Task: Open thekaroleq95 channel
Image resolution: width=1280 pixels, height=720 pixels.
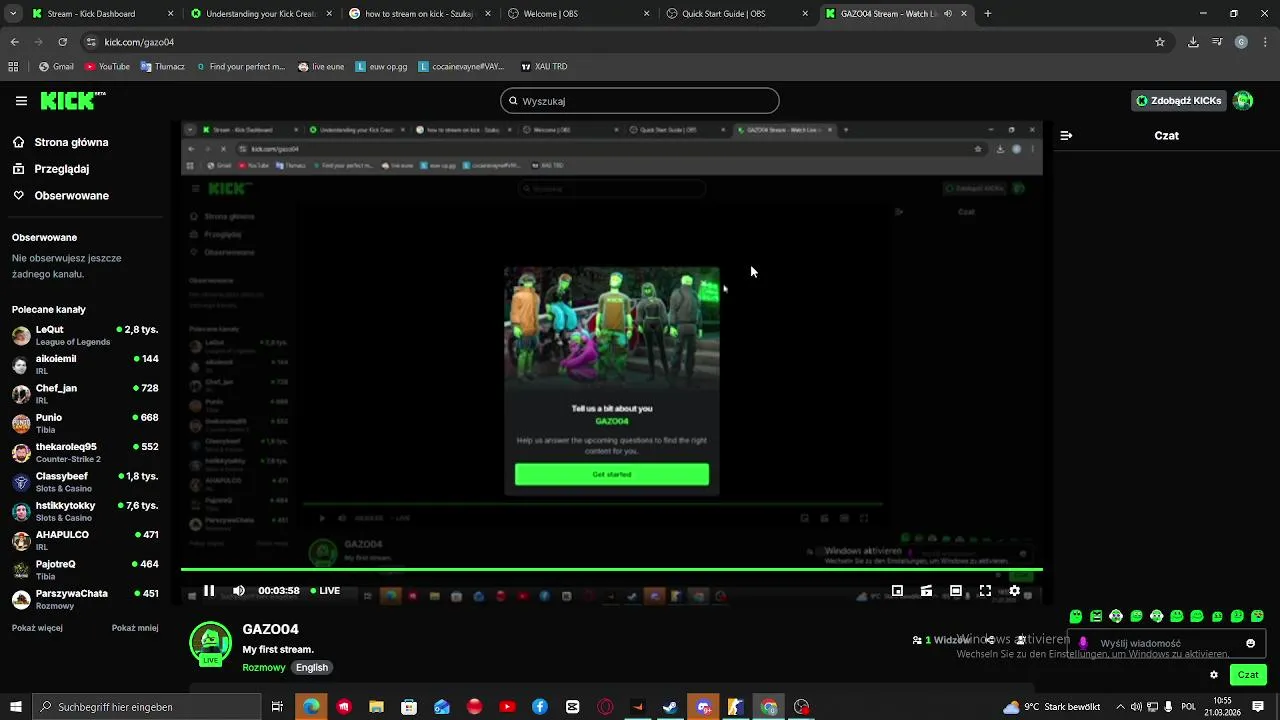Action: 85,452
